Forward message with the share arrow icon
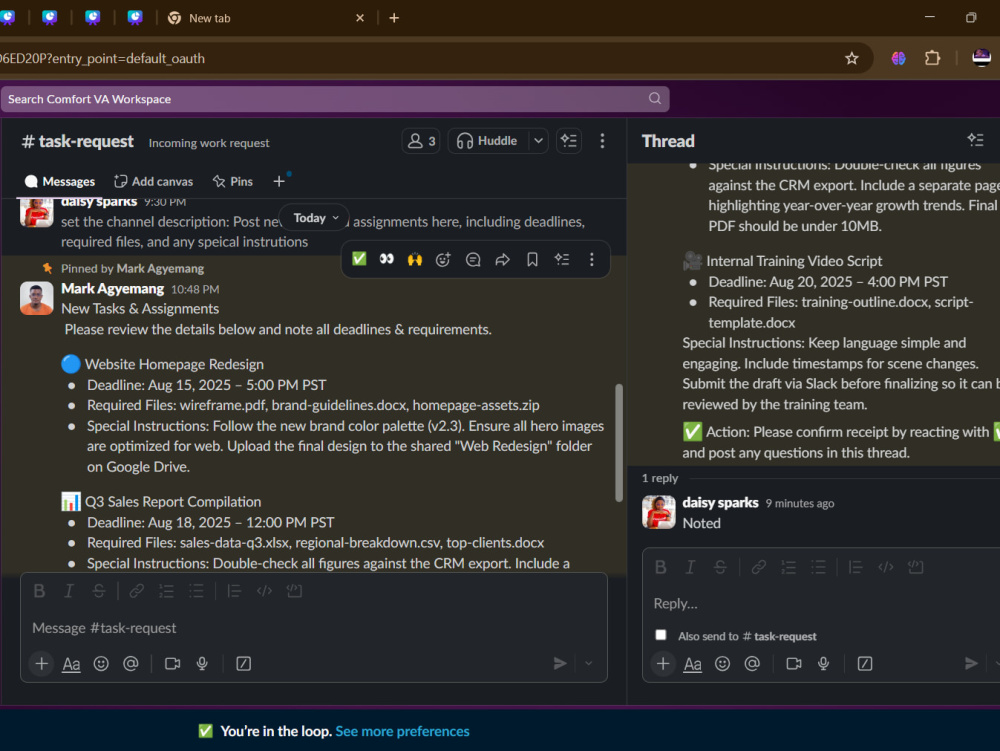Screen dimensions: 1000x751 click(x=503, y=259)
